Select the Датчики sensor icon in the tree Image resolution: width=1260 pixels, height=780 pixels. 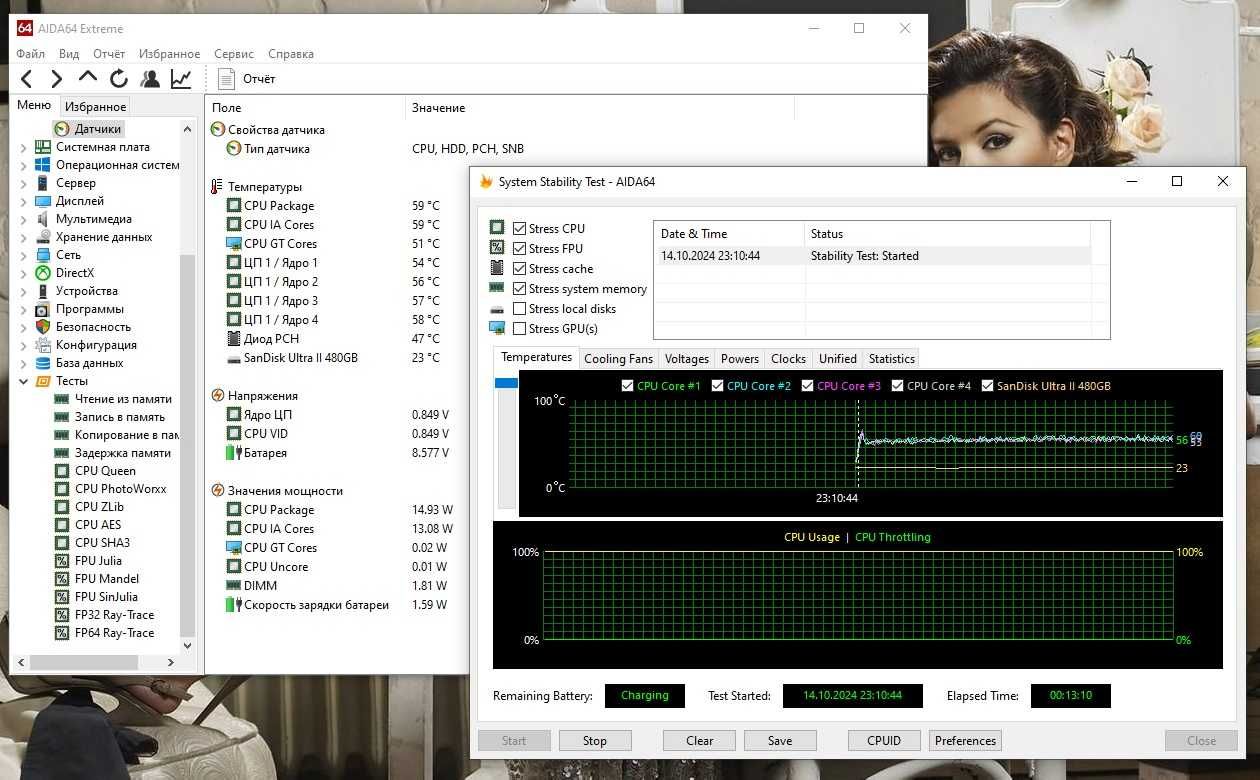coord(62,129)
